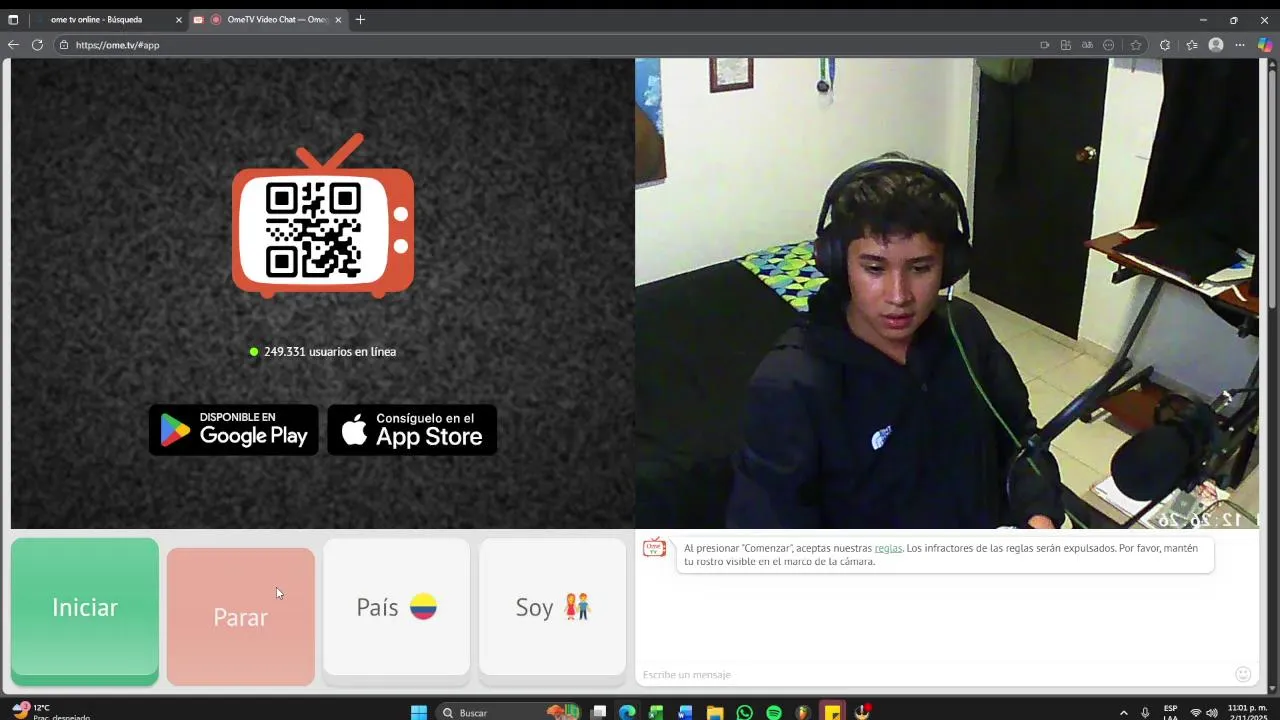
Task: Reload the current page
Action: pyautogui.click(x=37, y=45)
